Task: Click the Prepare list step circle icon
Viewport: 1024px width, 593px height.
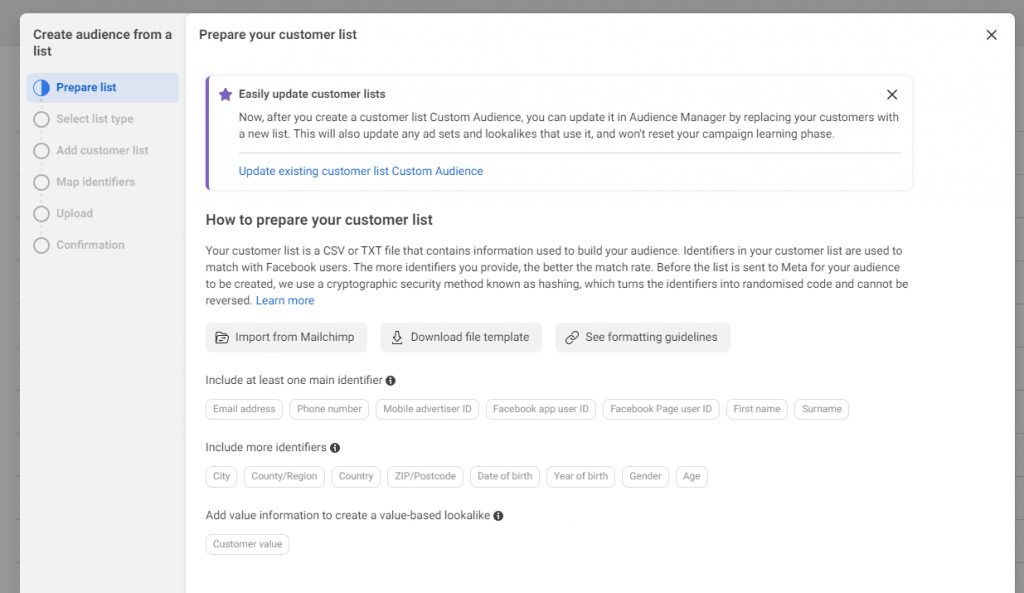Action: 41,88
